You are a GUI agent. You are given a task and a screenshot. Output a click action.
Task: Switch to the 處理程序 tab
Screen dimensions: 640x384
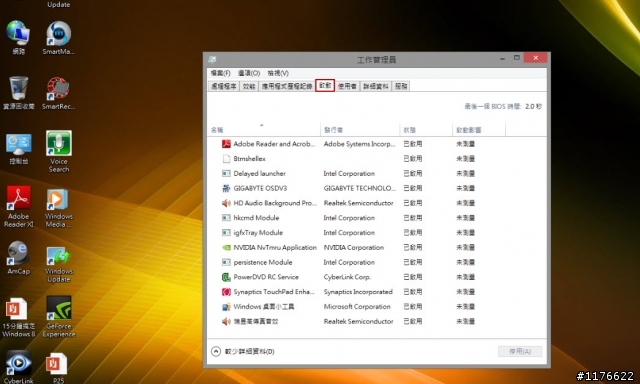pos(224,86)
